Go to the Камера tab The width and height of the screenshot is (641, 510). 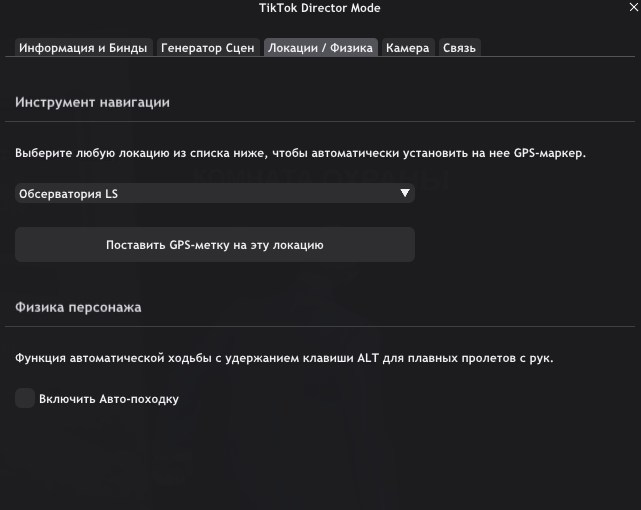[407, 47]
